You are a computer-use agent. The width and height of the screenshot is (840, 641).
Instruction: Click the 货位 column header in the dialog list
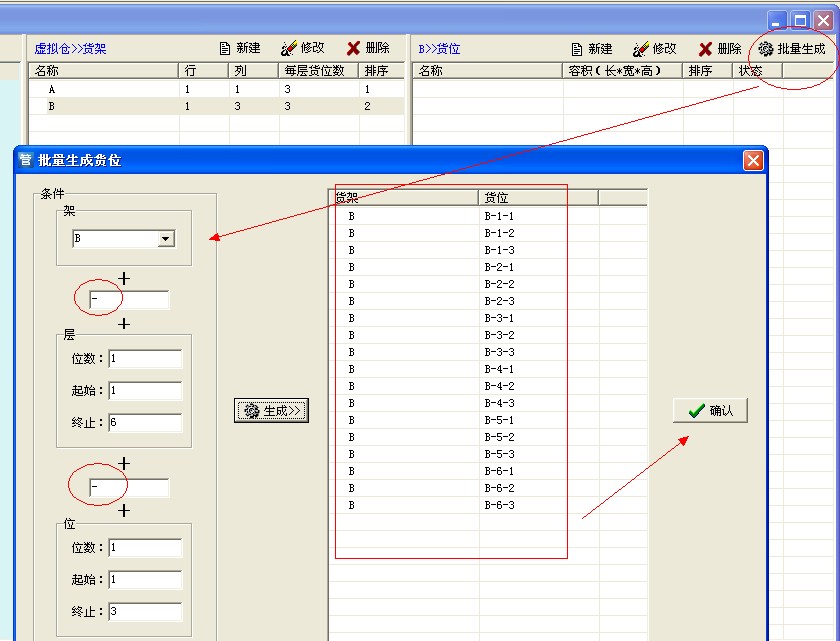click(538, 198)
